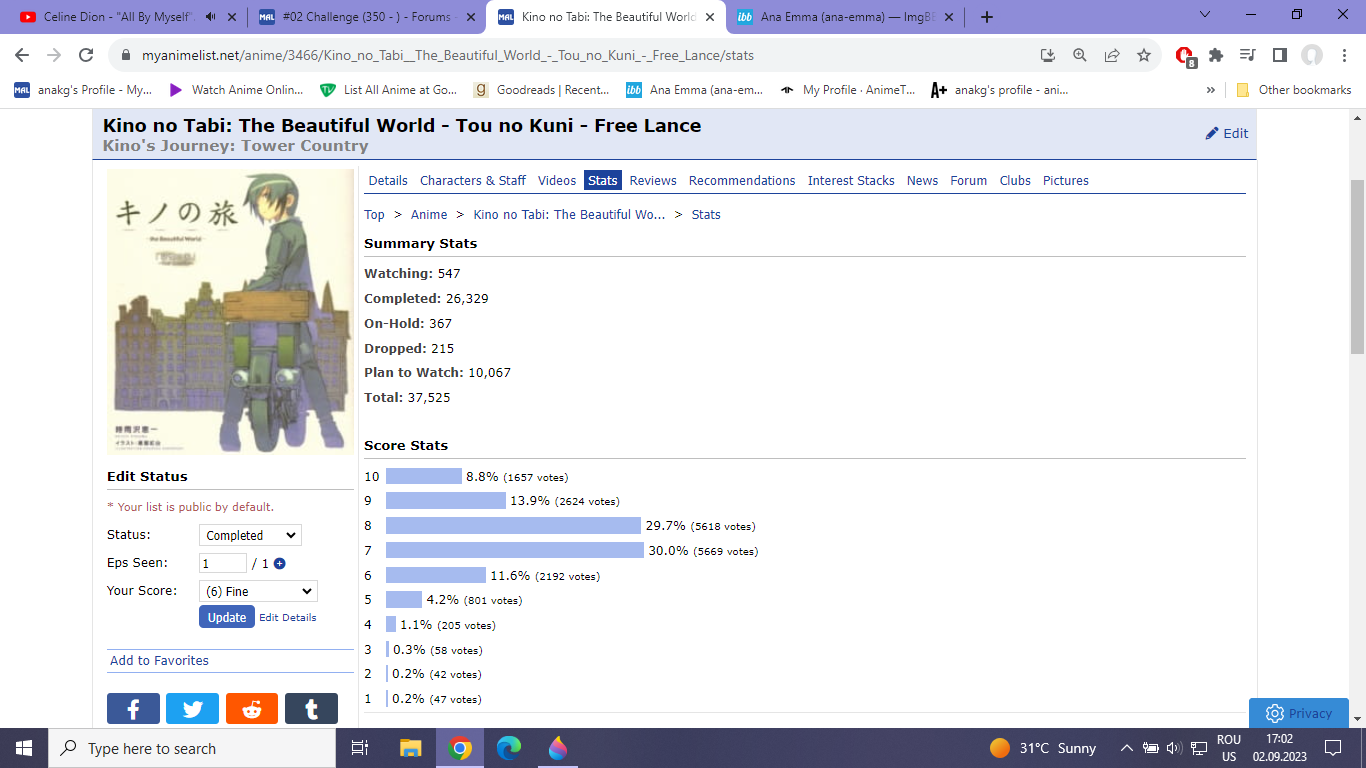
Task: Open media playback controls icon
Action: coord(1248,56)
